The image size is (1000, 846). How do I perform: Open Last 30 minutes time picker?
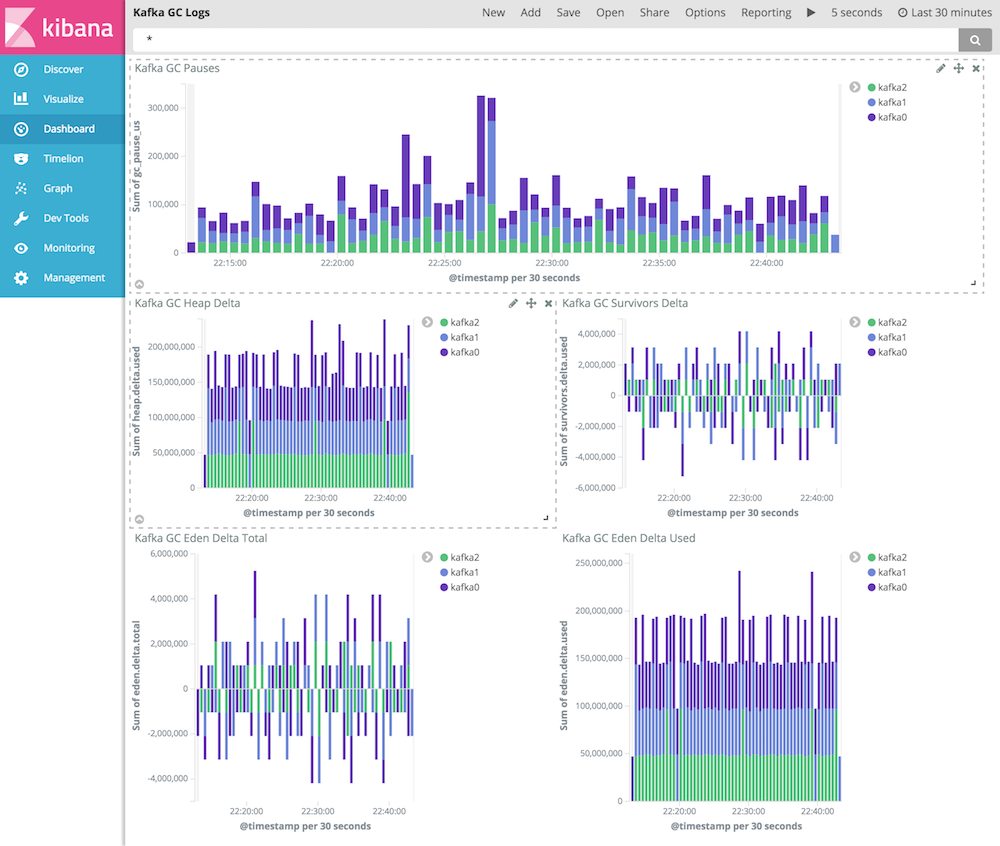coord(945,13)
